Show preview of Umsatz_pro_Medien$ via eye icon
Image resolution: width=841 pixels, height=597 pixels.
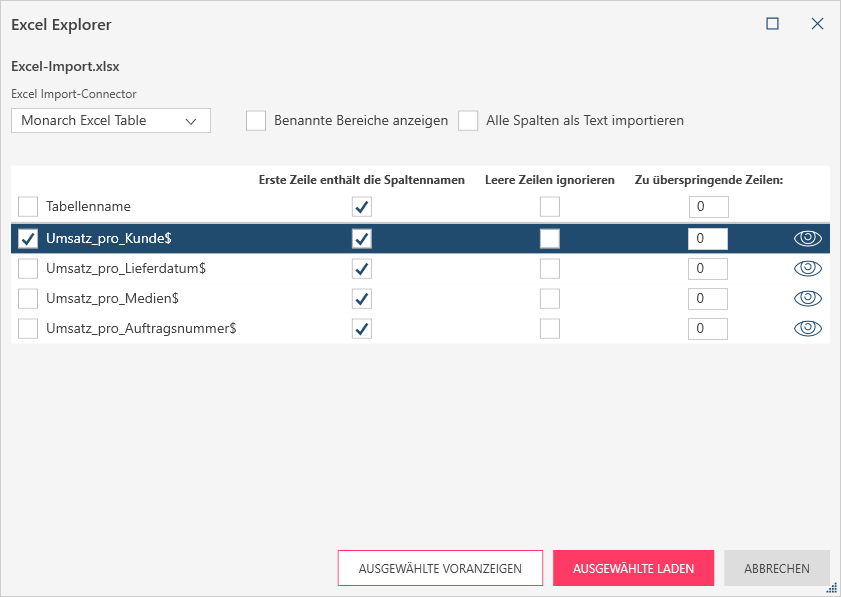pos(807,298)
